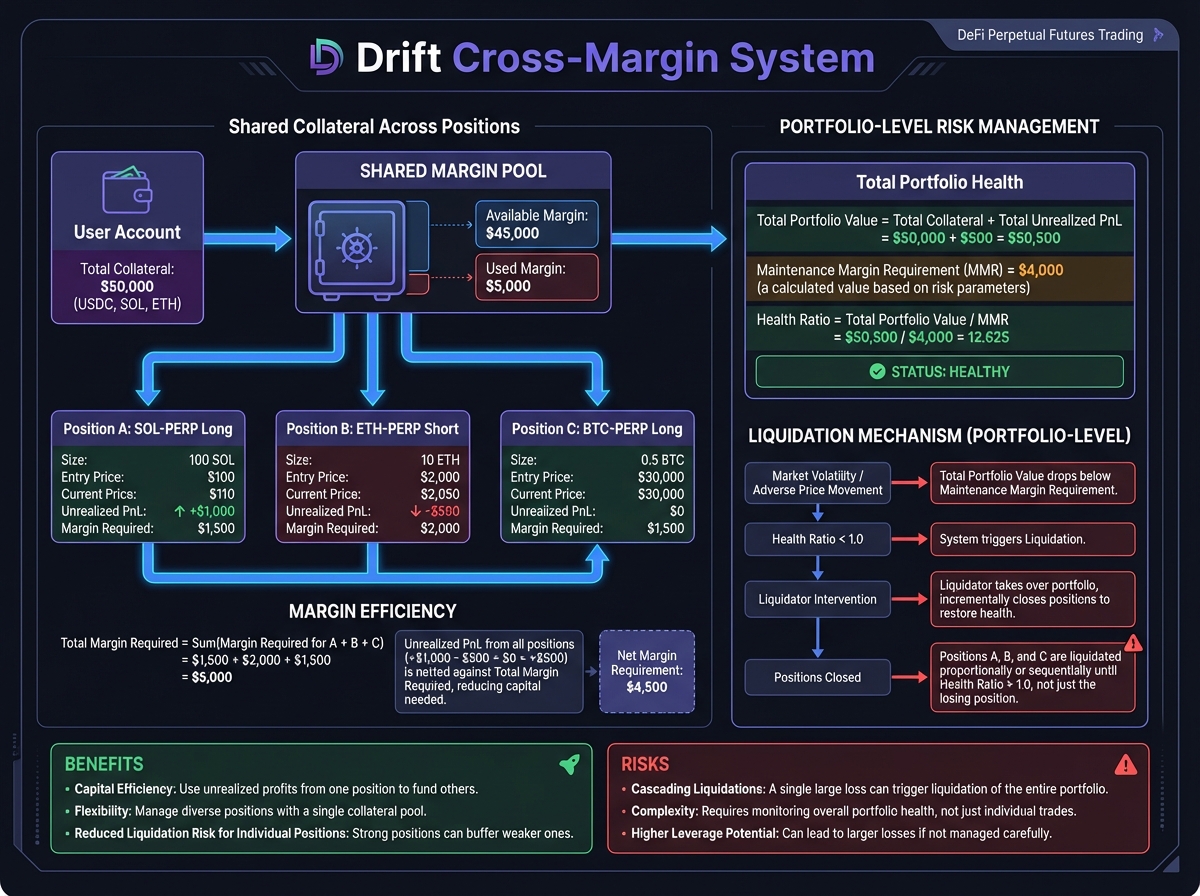This screenshot has height=896, width=1200.
Task: Open the Position A: SOL-PERP Long header
Action: pos(148,429)
